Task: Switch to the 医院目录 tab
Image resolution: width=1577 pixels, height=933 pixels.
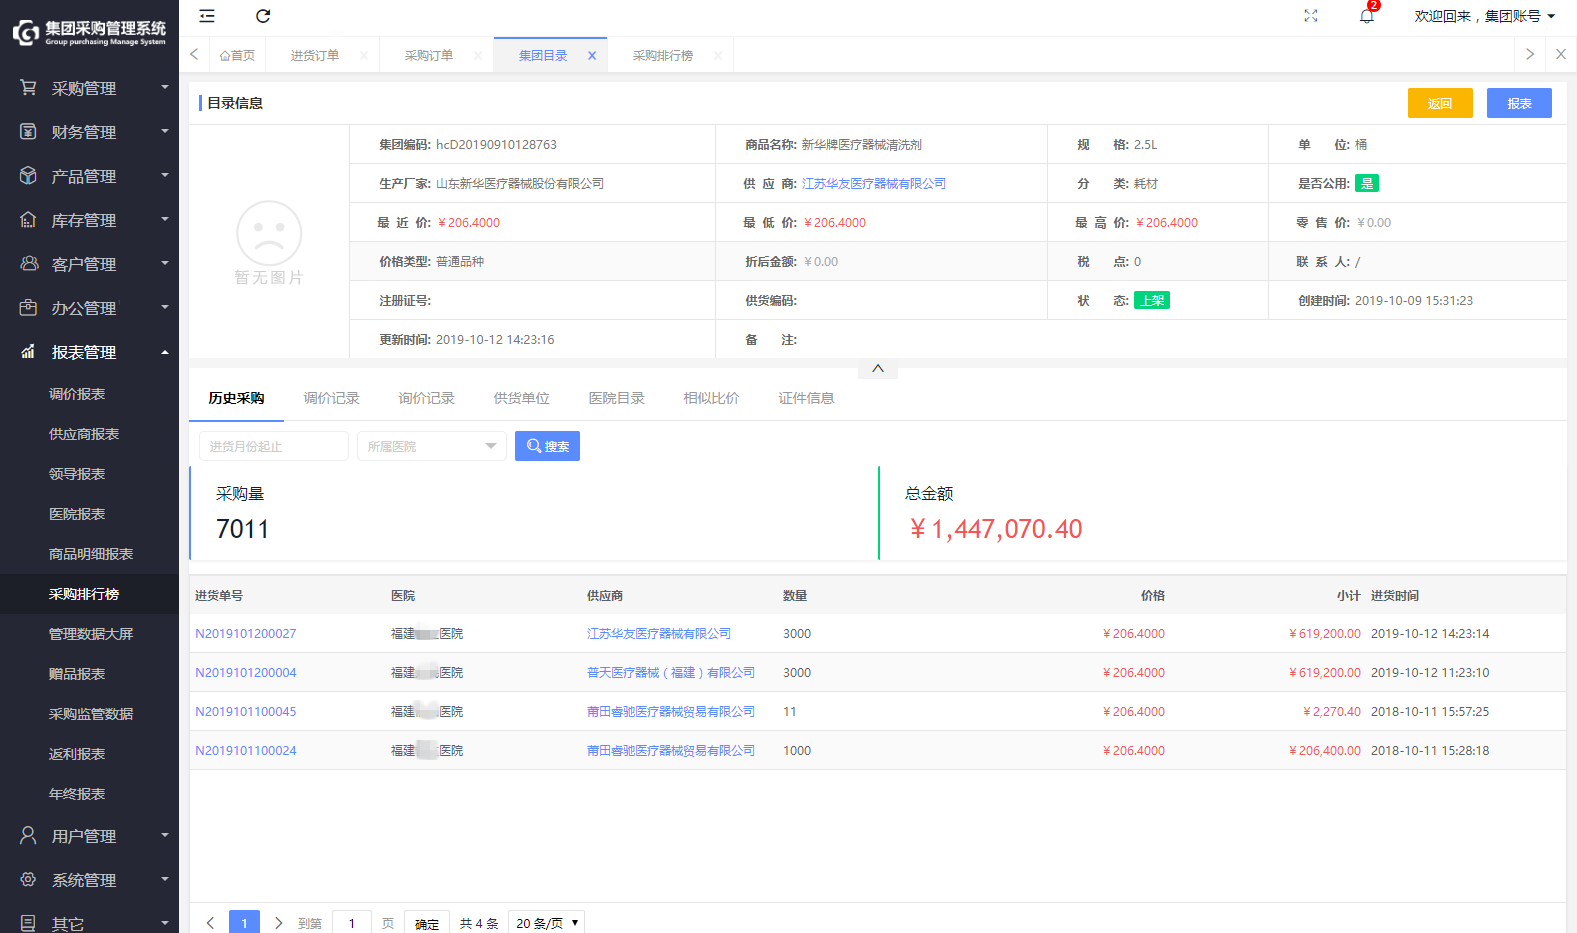Action: (x=617, y=398)
